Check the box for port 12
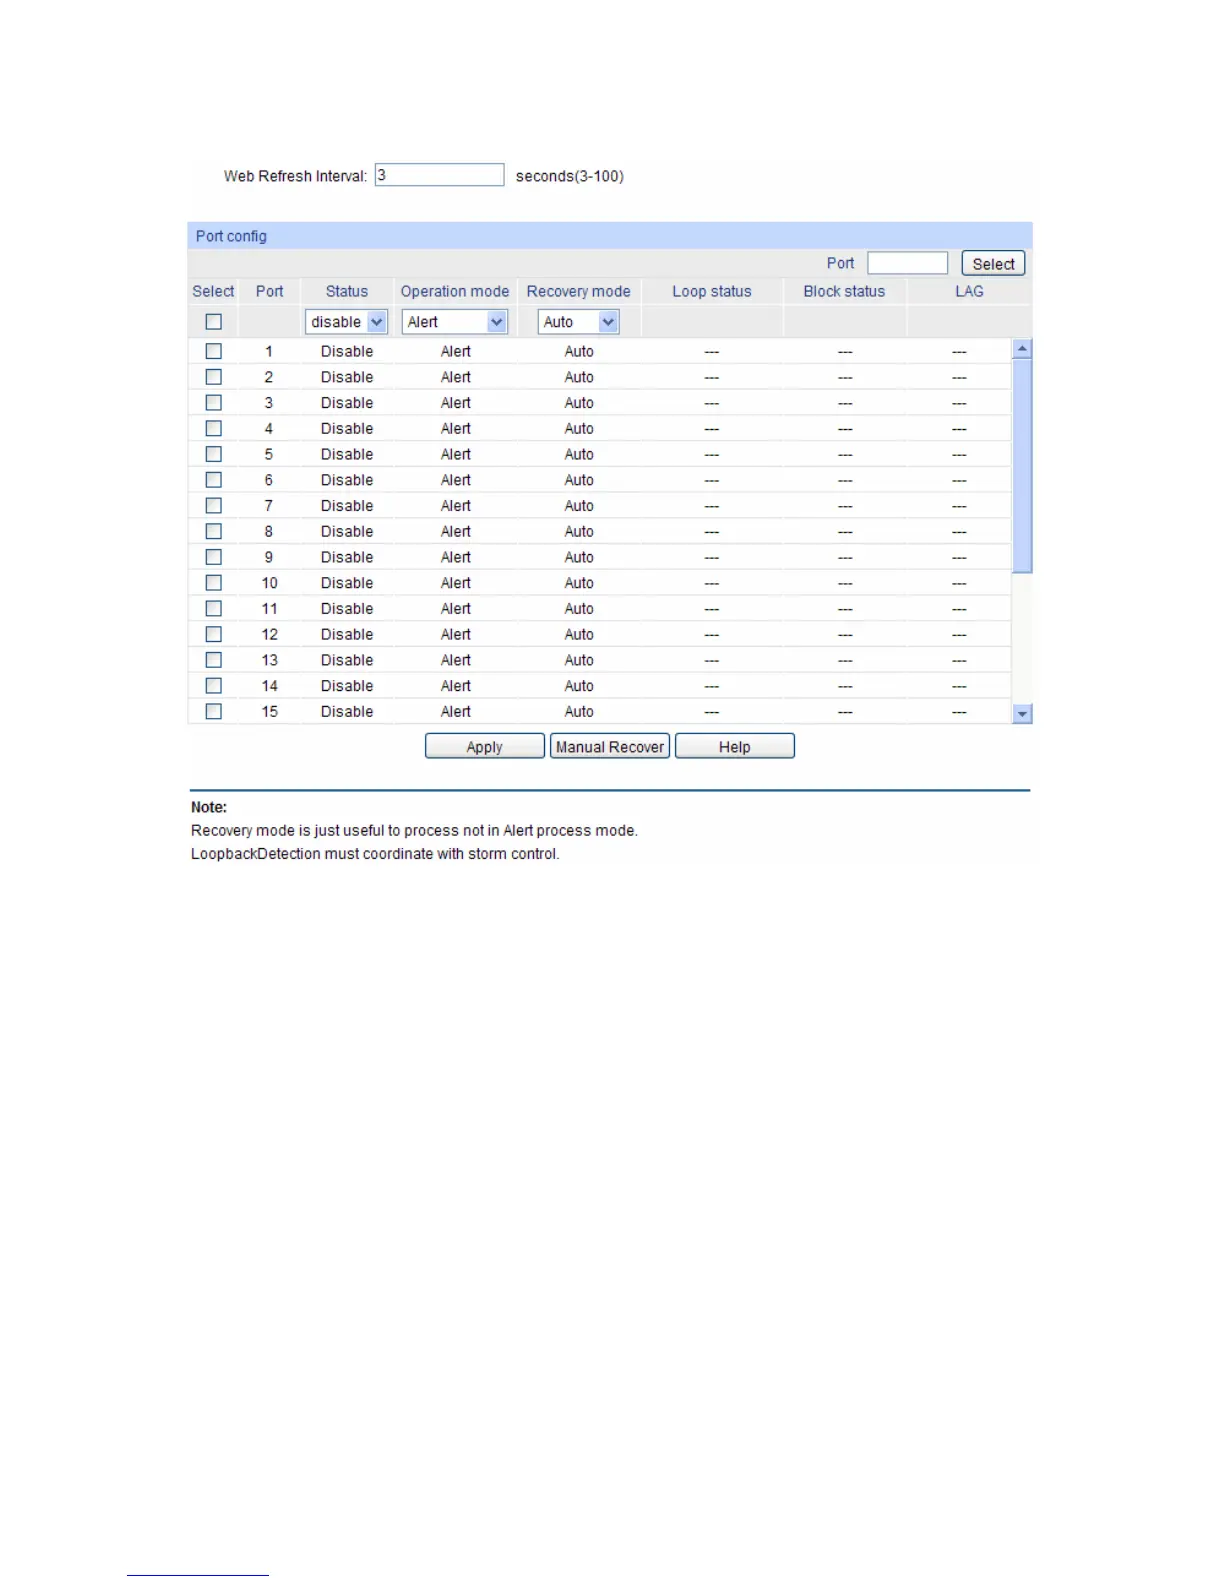 (213, 634)
